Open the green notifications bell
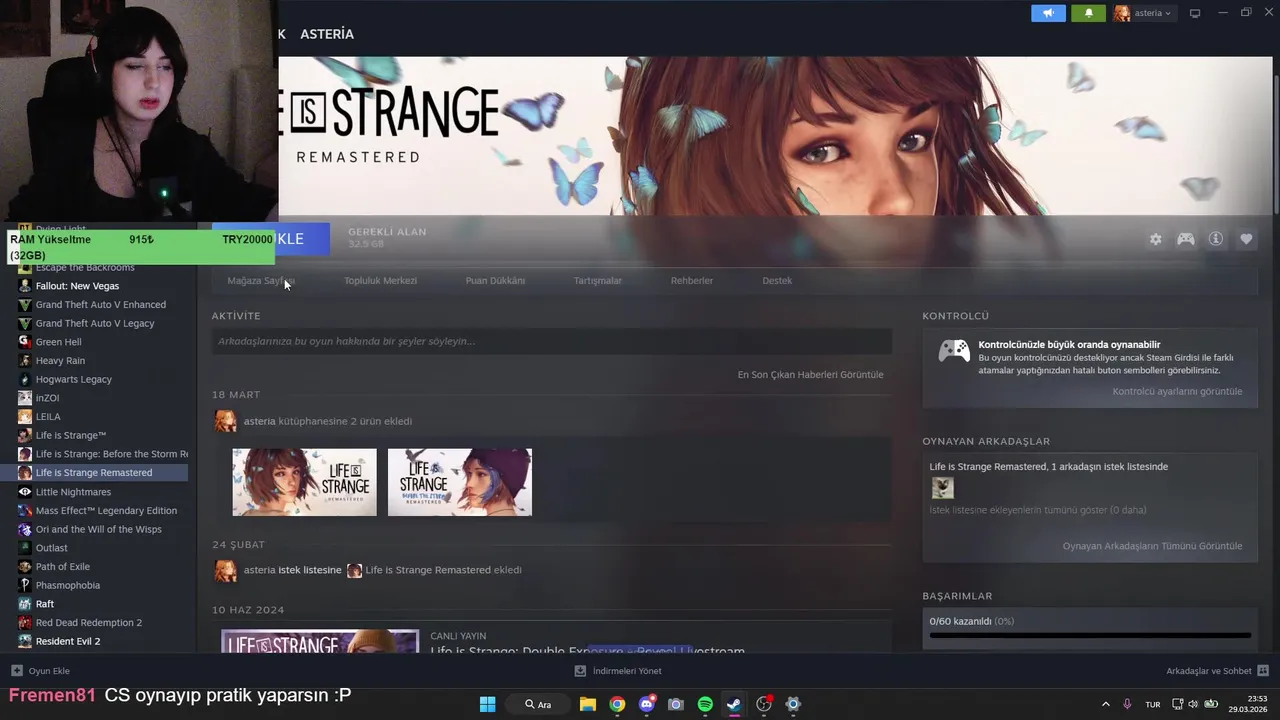Viewport: 1280px width, 720px height. point(1088,13)
